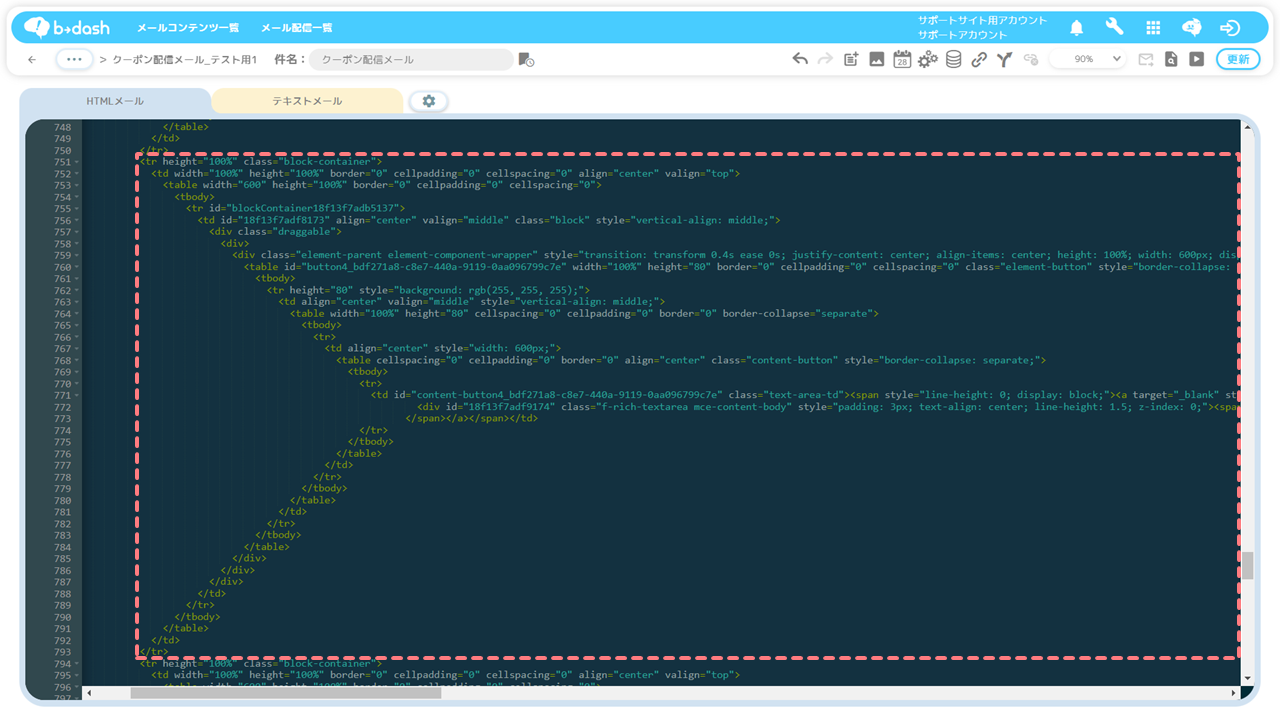Screen dimensions: 1280x720
Task: Open the calendar 28 icon
Action: point(902,59)
